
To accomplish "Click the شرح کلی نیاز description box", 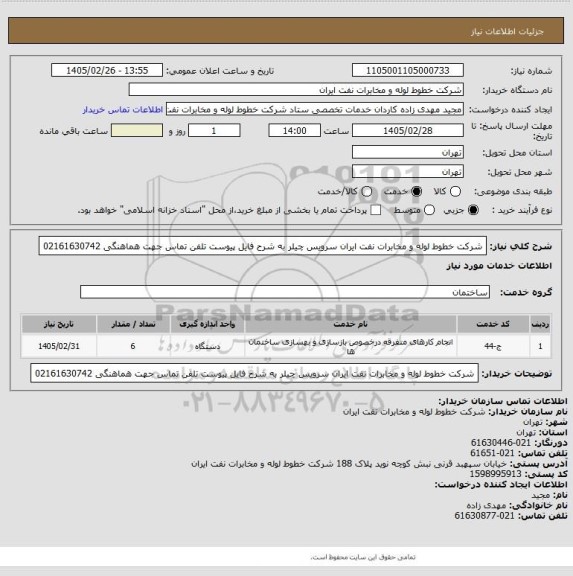I will tap(263, 246).
